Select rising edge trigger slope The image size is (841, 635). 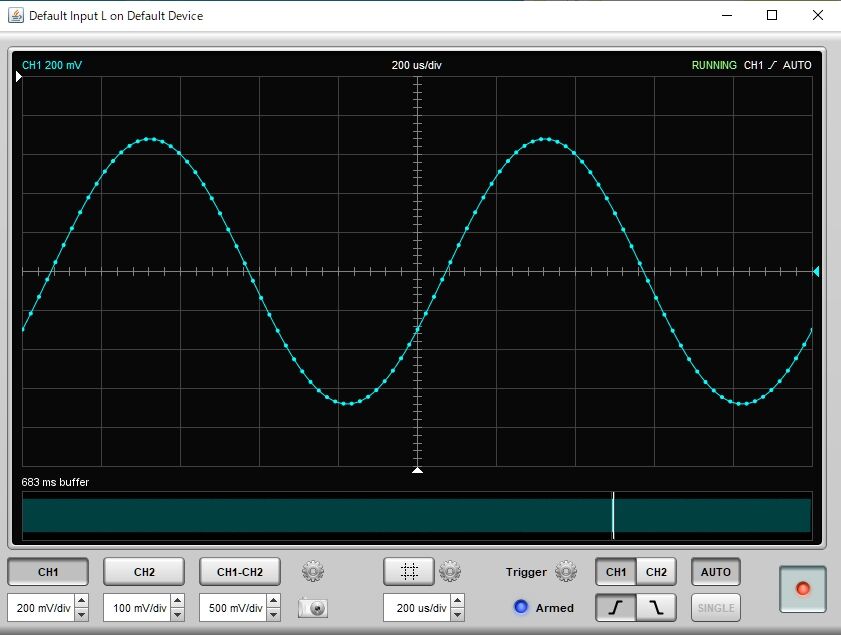(x=616, y=608)
